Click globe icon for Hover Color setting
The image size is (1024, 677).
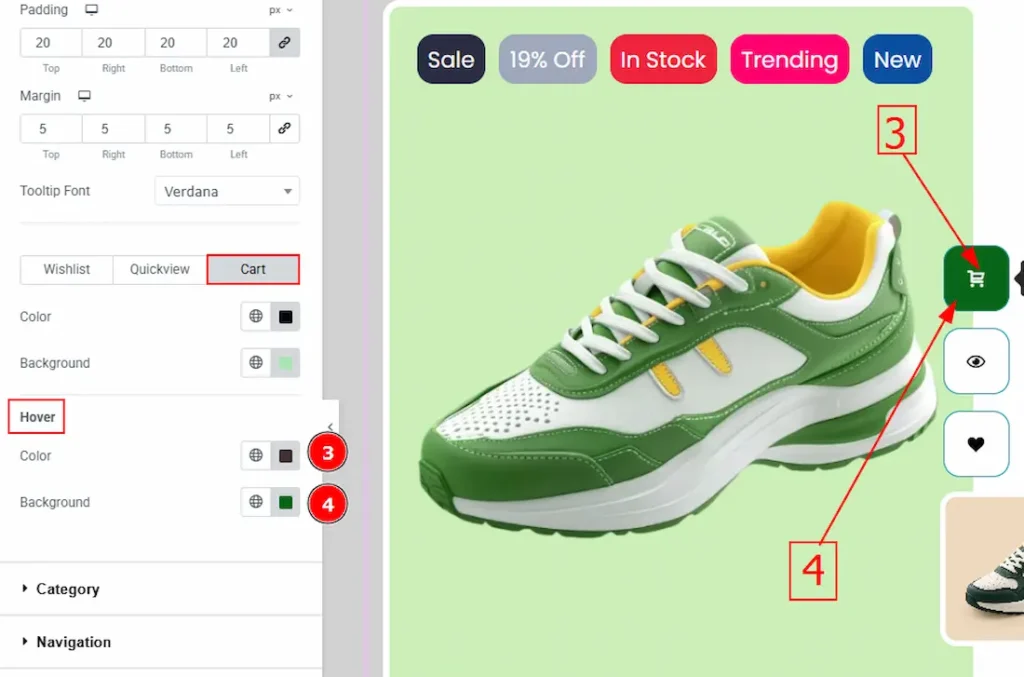(x=256, y=456)
